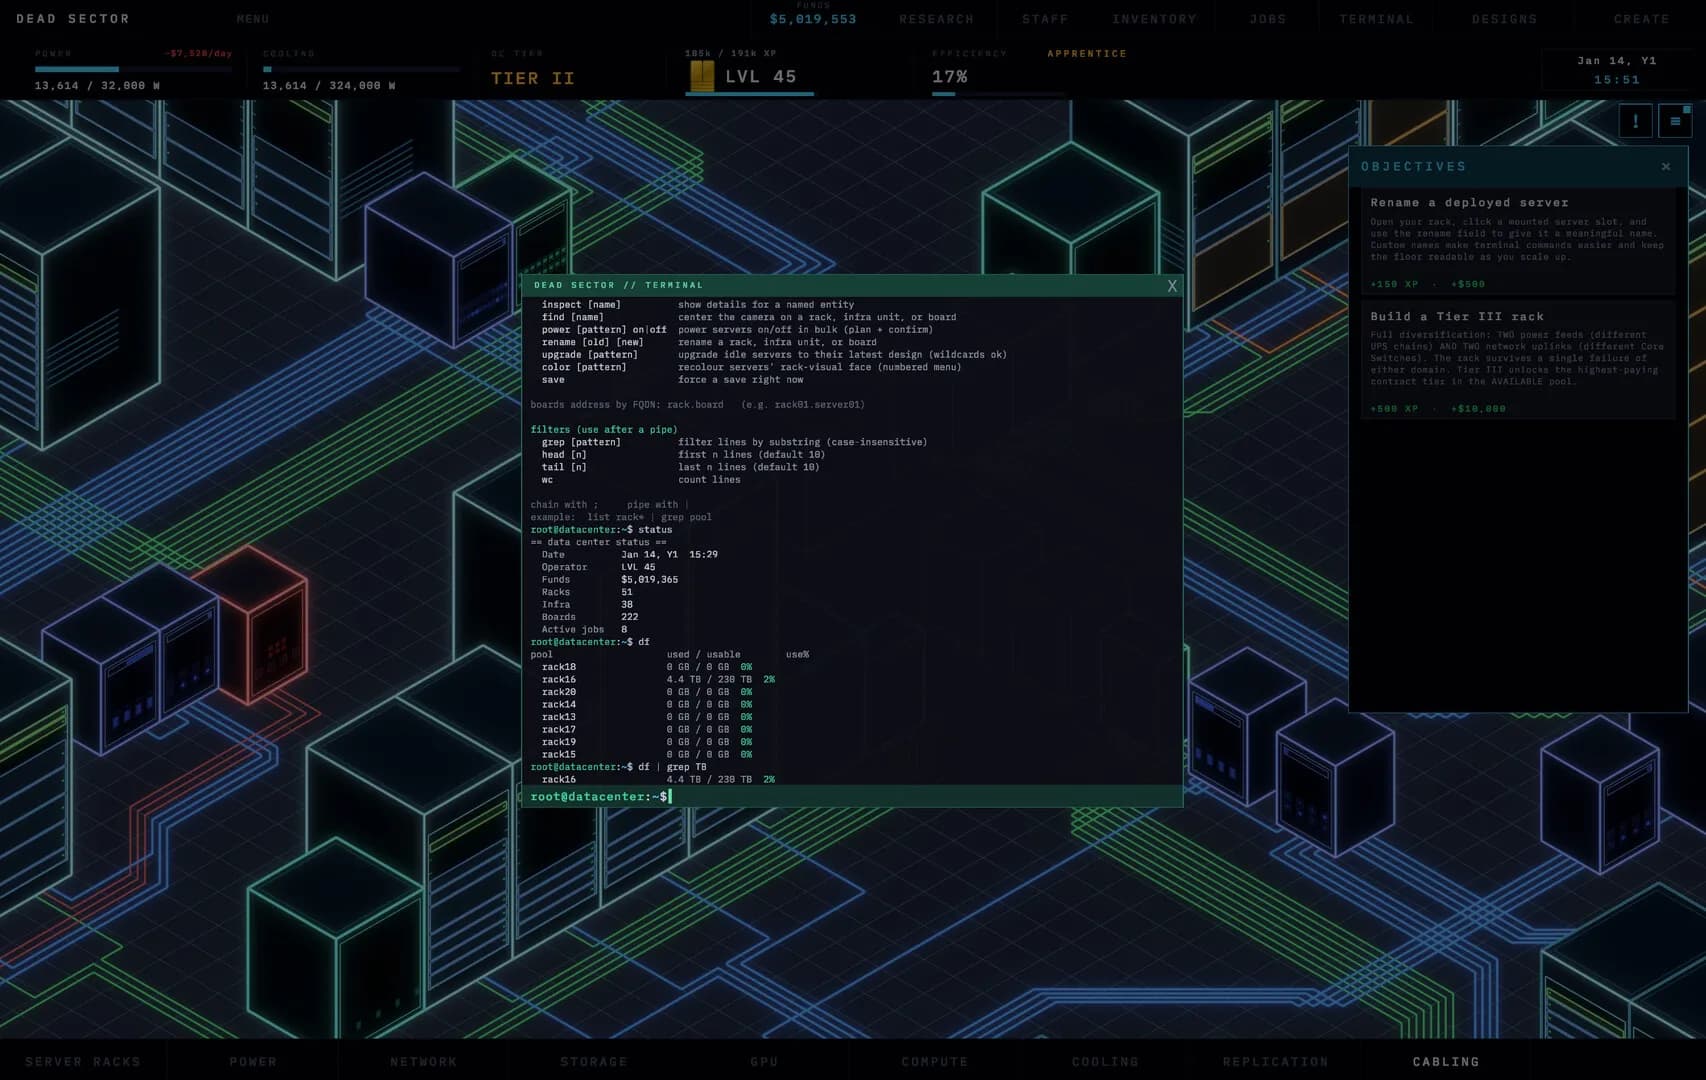The height and width of the screenshot is (1080, 1706).
Task: Open the INVENTORY menu
Action: [1154, 19]
